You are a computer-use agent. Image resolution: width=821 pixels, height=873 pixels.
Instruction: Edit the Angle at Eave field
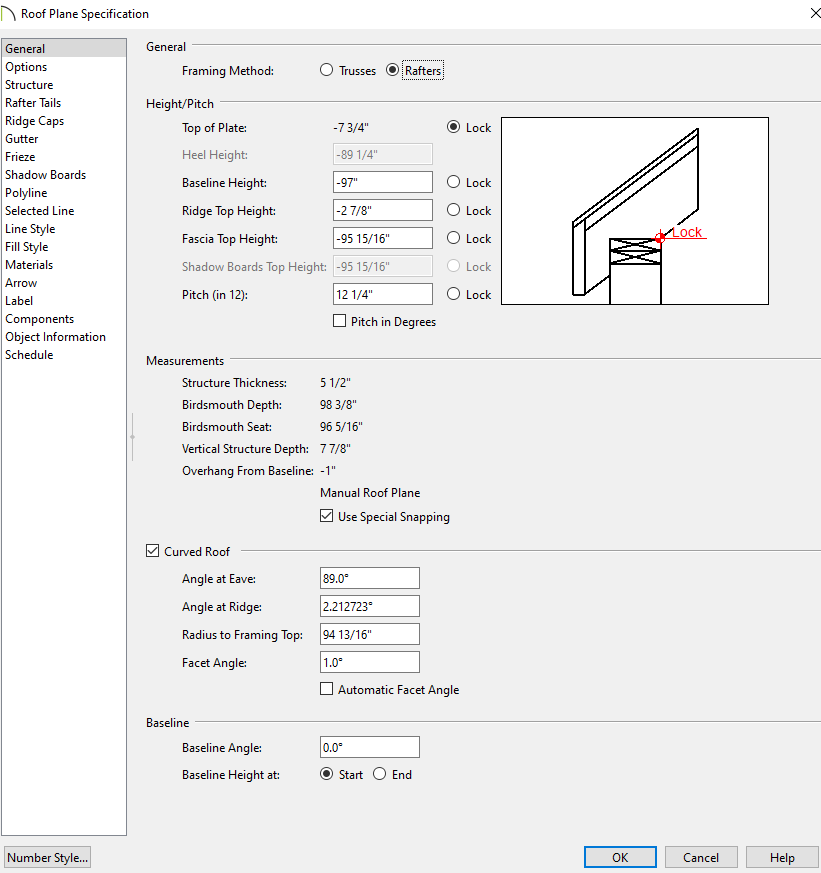(370, 579)
